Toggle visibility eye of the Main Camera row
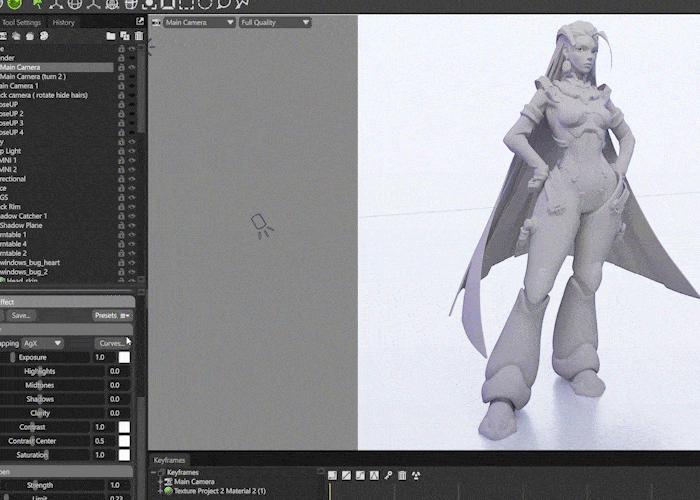Image resolution: width=700 pixels, height=500 pixels. [x=132, y=67]
